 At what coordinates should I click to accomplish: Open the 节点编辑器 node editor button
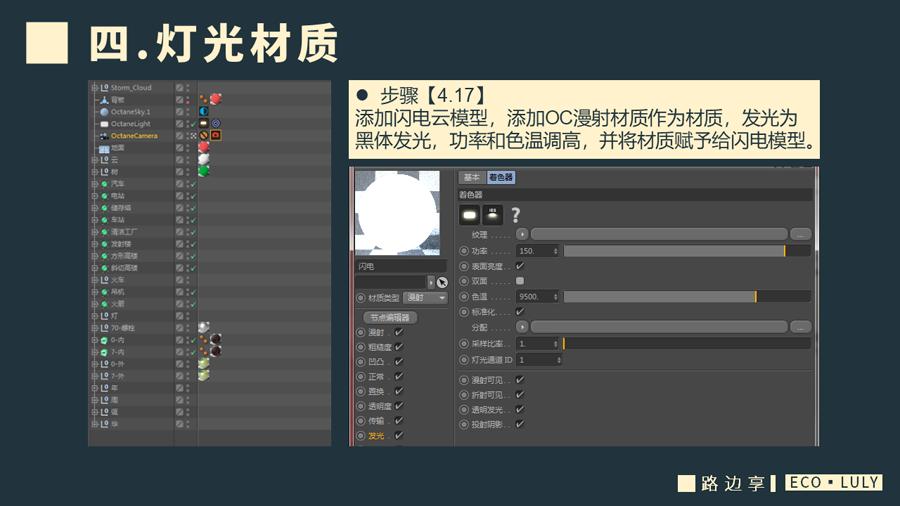pos(390,317)
